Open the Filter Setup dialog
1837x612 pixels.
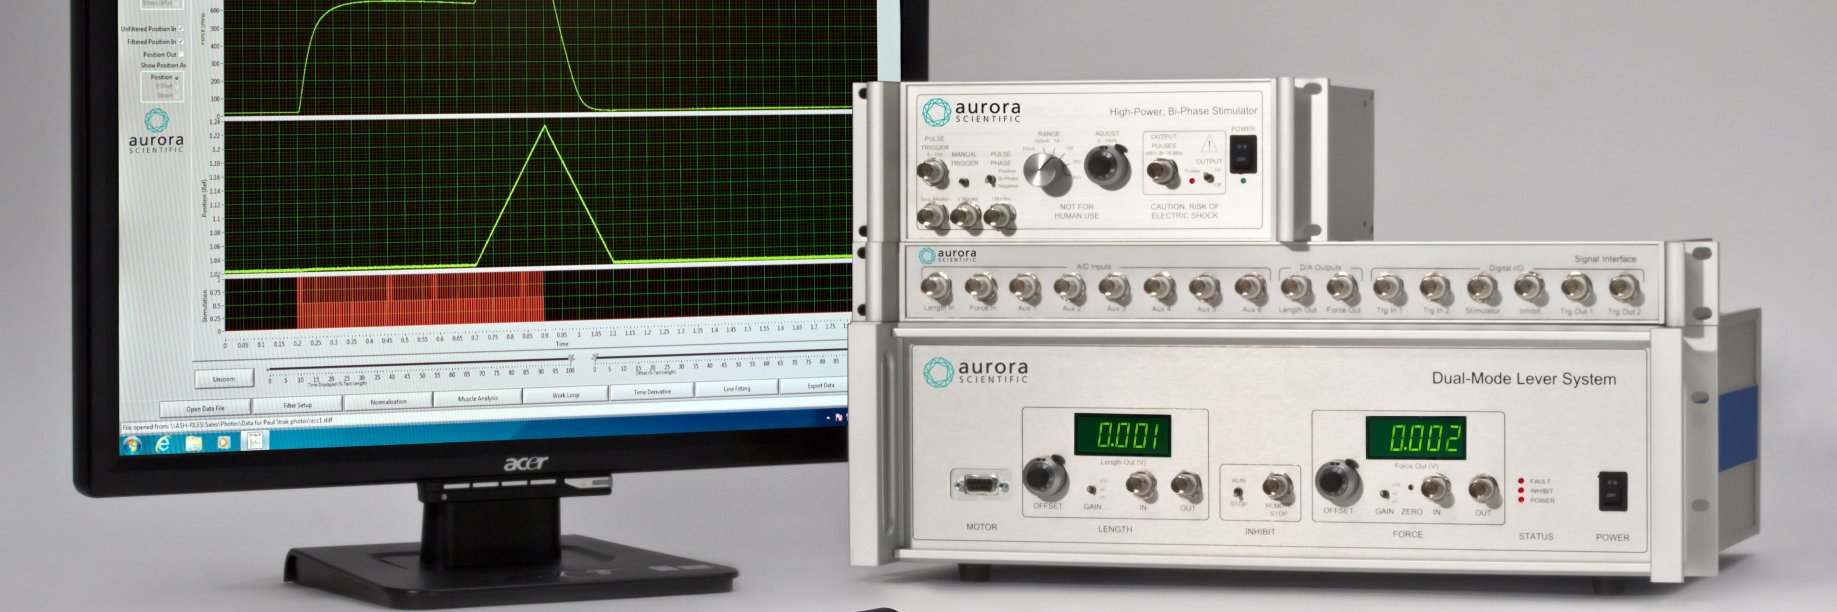coord(297,405)
